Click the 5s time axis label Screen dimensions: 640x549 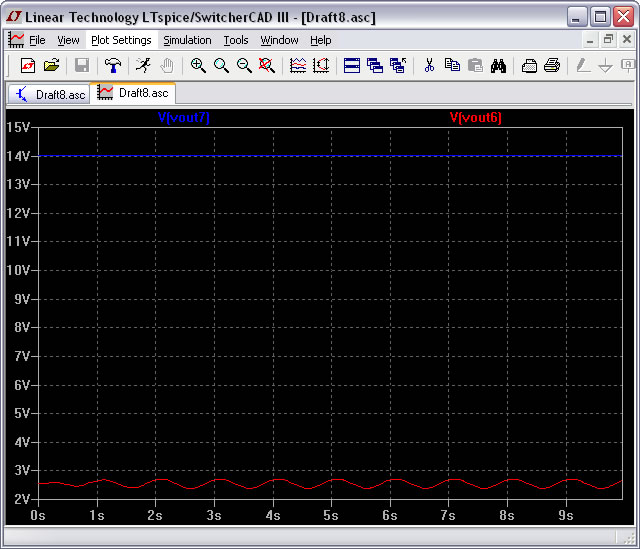[331, 515]
